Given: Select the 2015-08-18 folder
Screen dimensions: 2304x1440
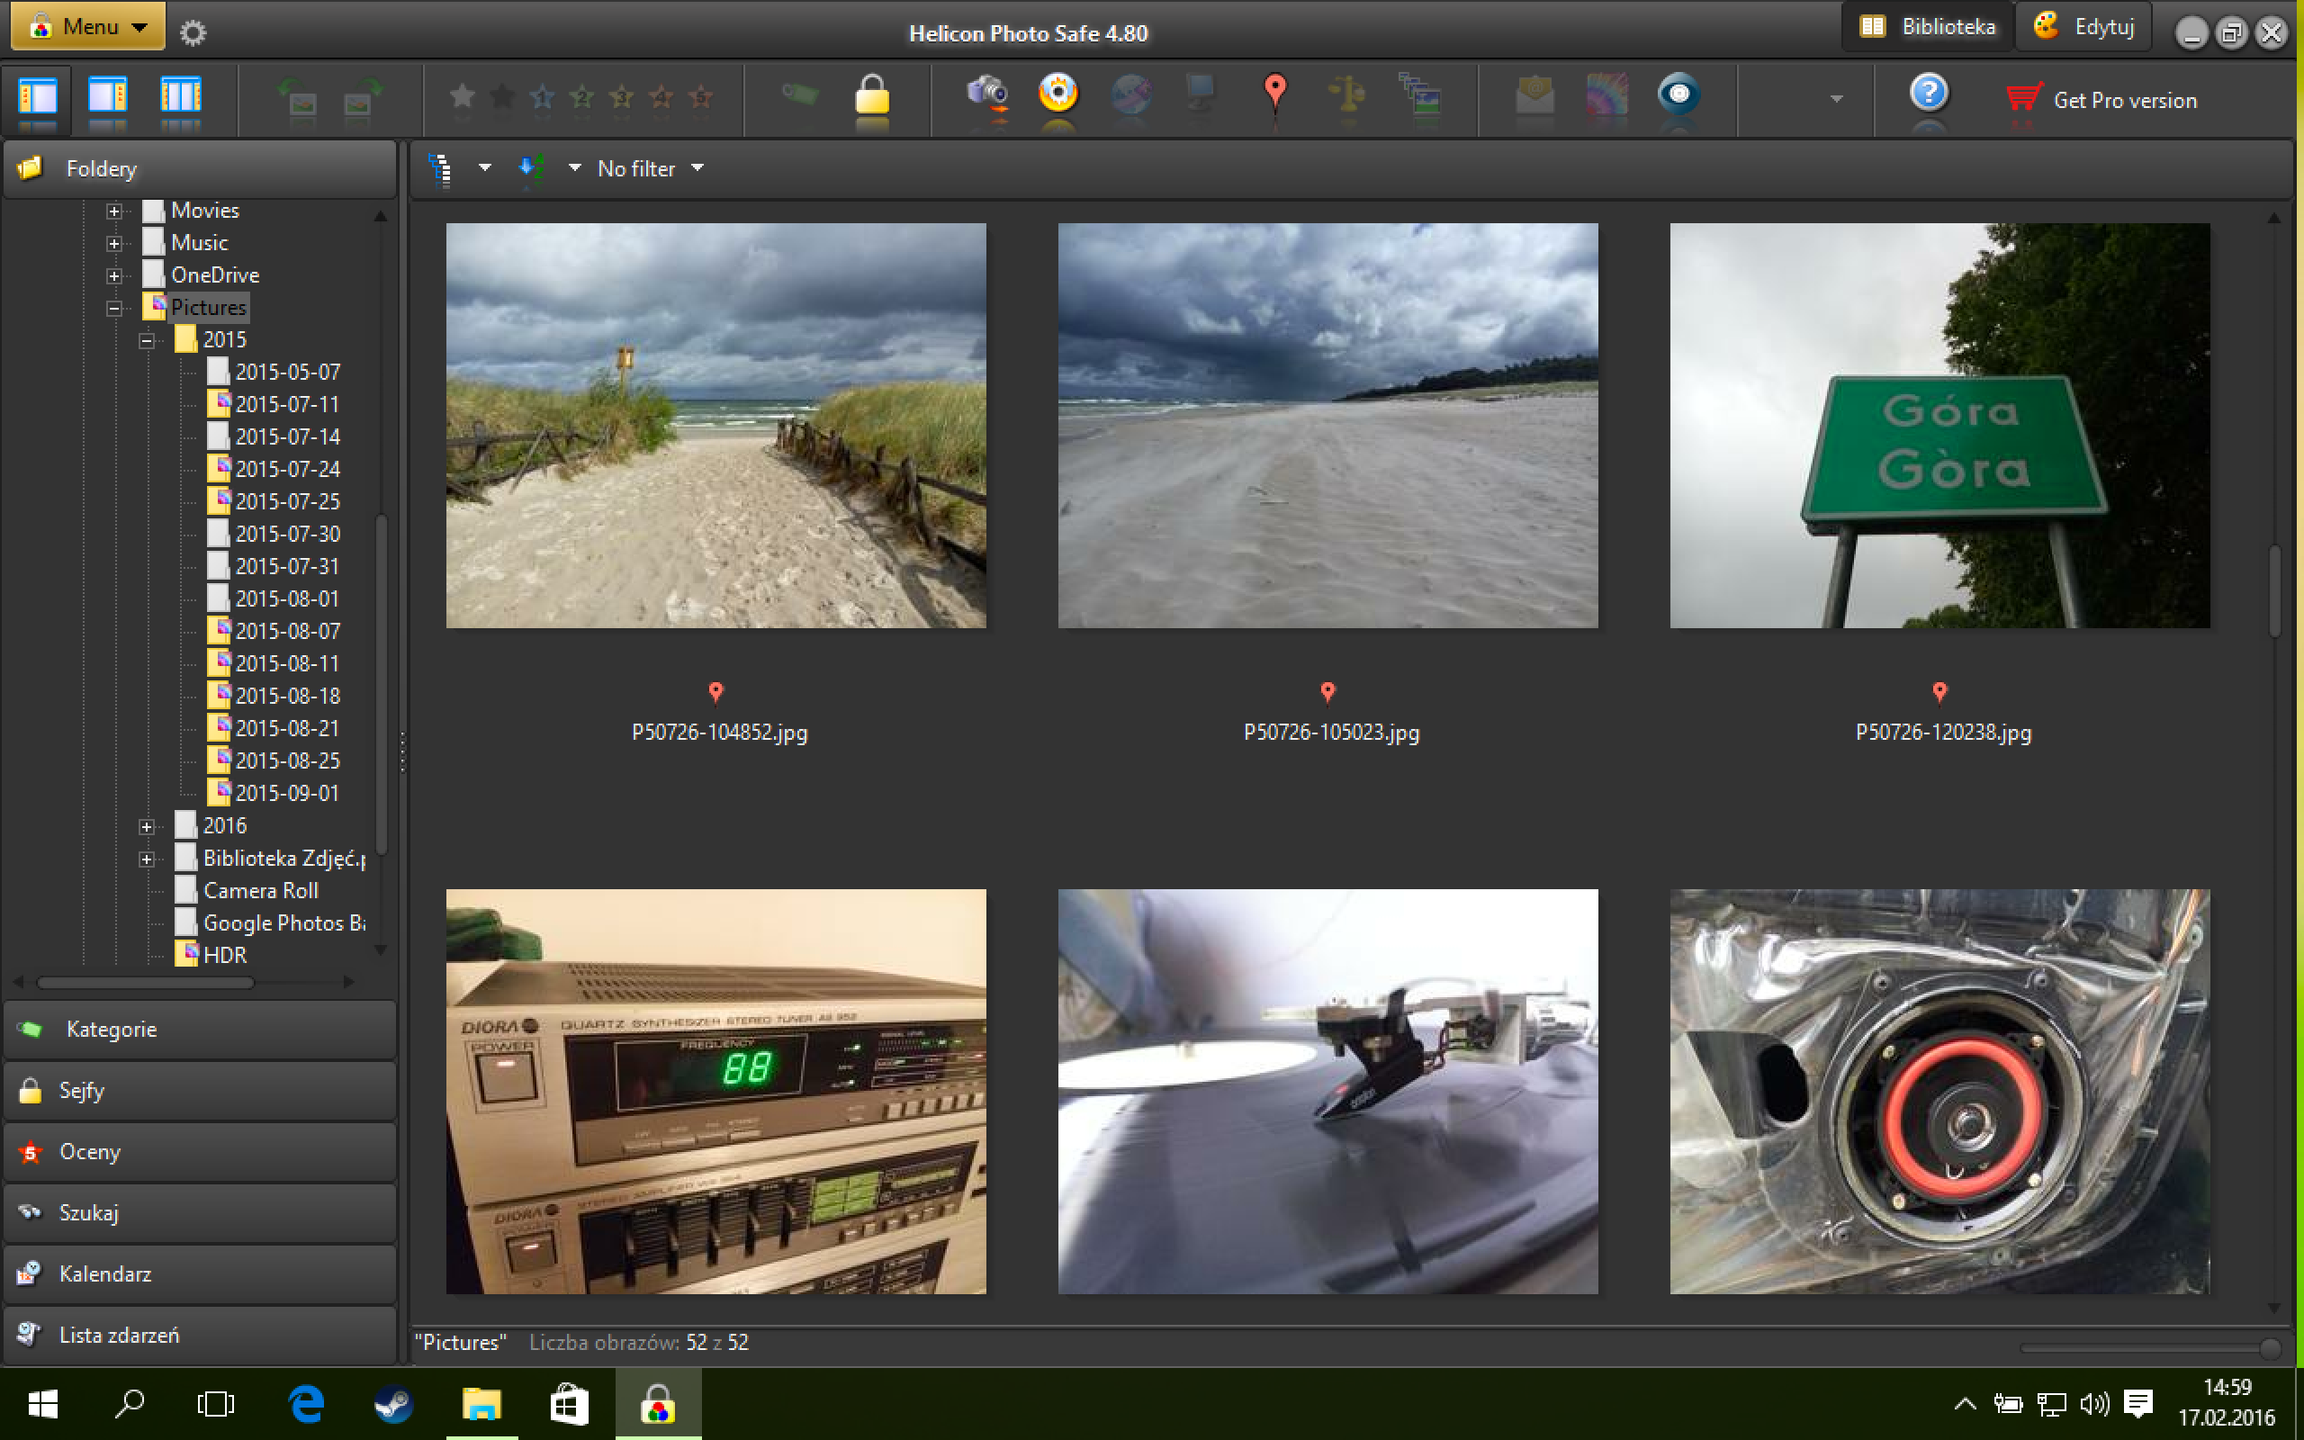Looking at the screenshot, I should (287, 695).
